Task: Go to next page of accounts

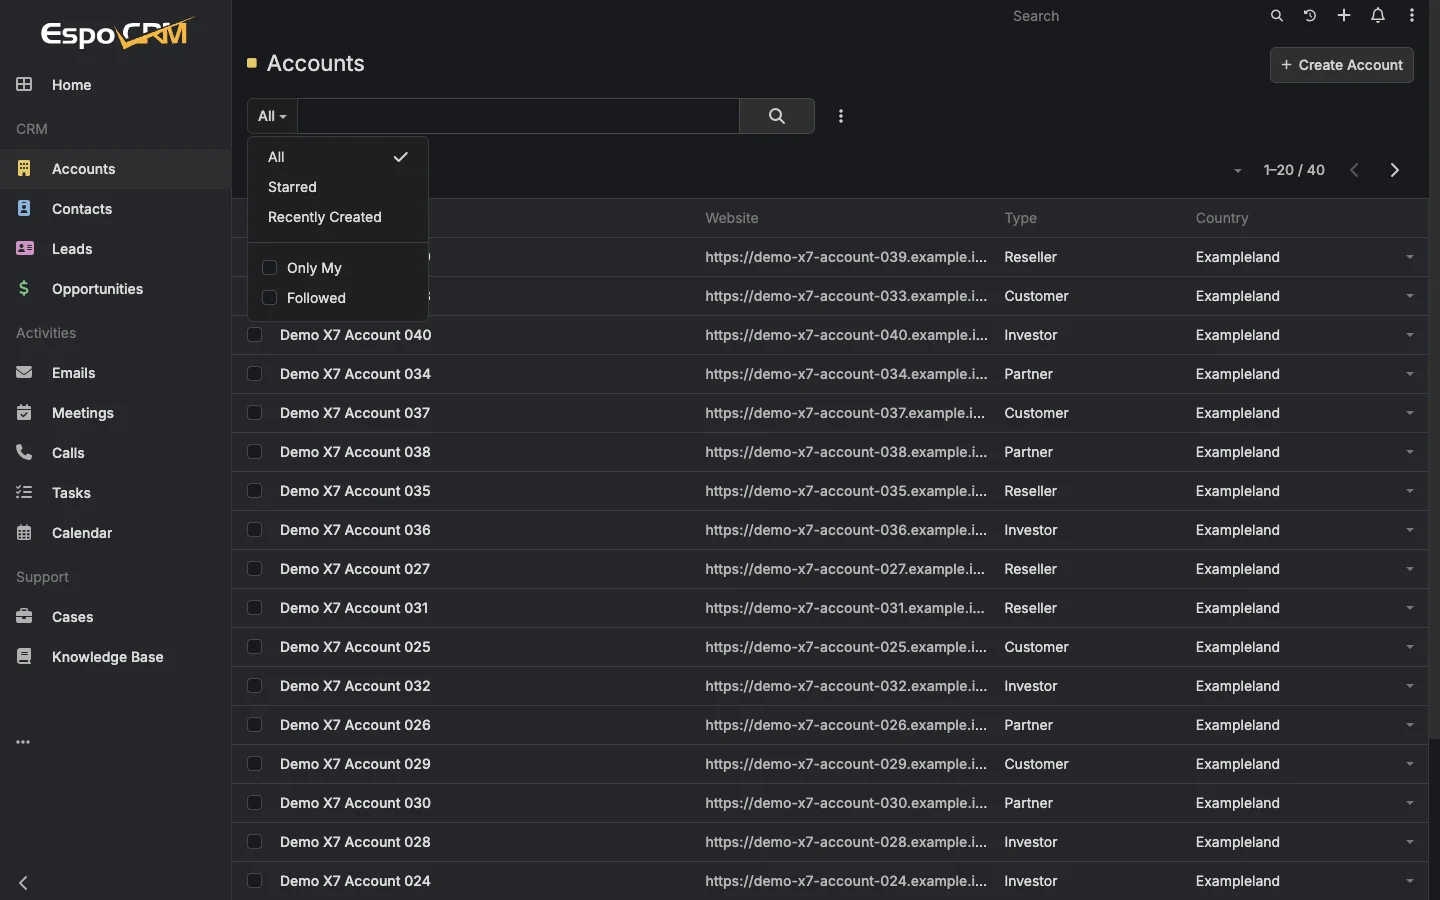Action: 1395,170
